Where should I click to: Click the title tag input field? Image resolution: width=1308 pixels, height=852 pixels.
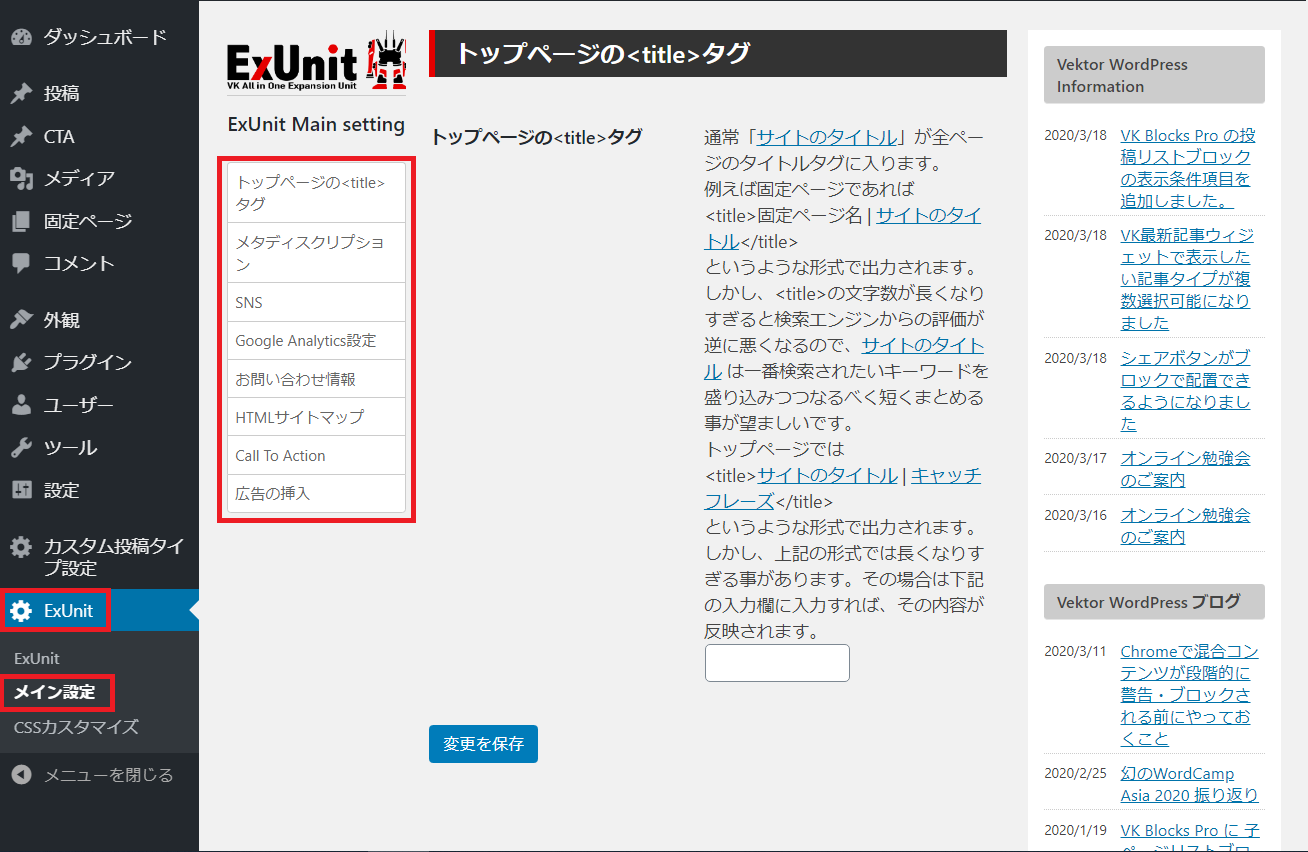pos(777,663)
